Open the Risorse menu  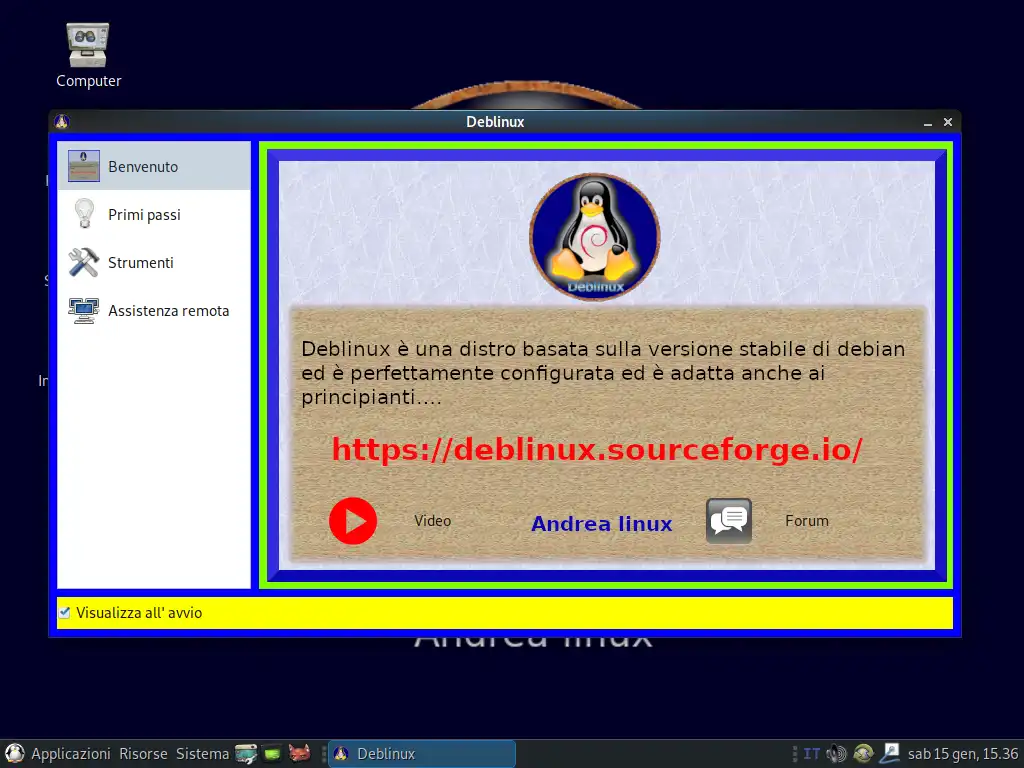(x=143, y=754)
